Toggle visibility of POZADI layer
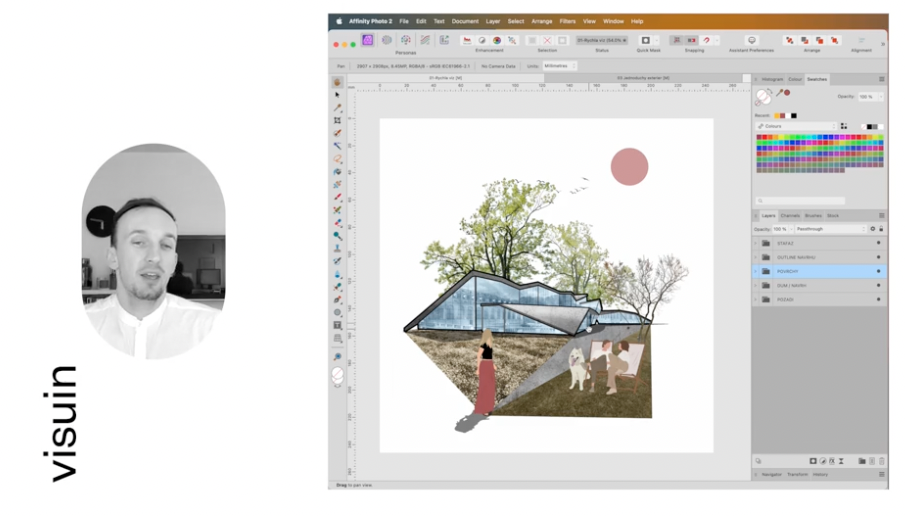The width and height of the screenshot is (905, 516). [x=878, y=299]
